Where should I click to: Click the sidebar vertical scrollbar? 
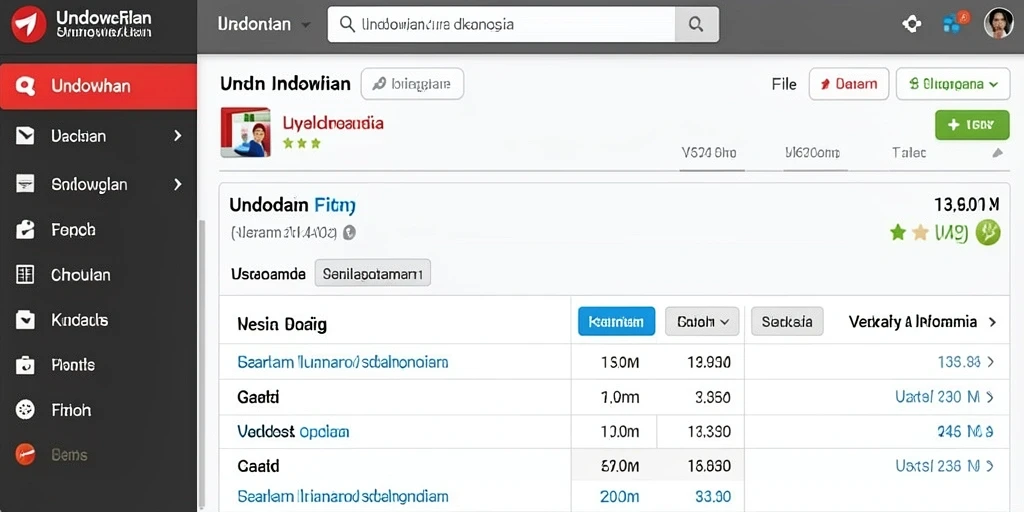pyautogui.click(x=202, y=366)
